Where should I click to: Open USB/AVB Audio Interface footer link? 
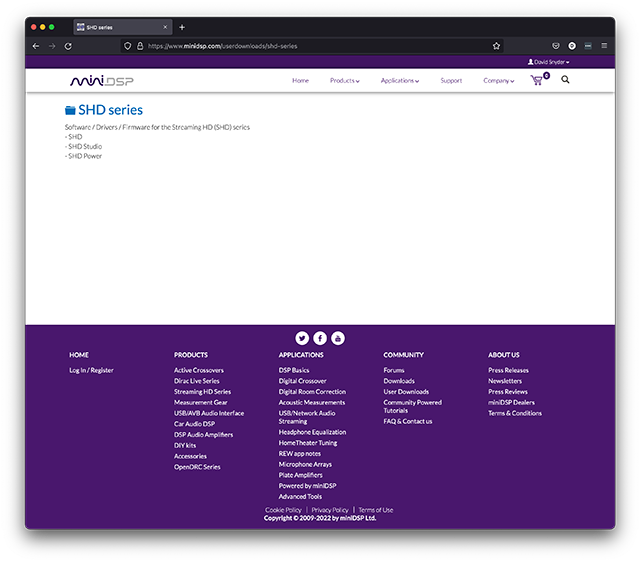coord(209,413)
